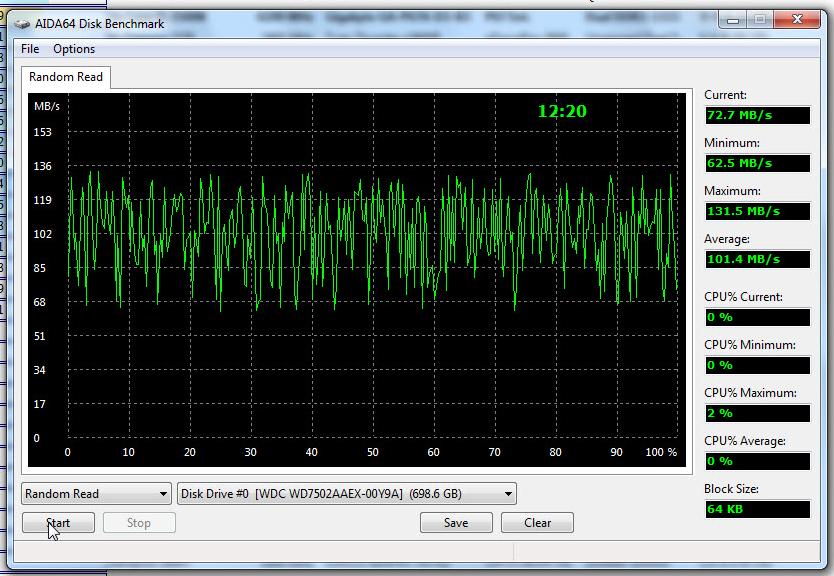Viewport: 834px width, 576px height.
Task: Click the 12:20 elapsed time on graph
Action: (x=562, y=111)
